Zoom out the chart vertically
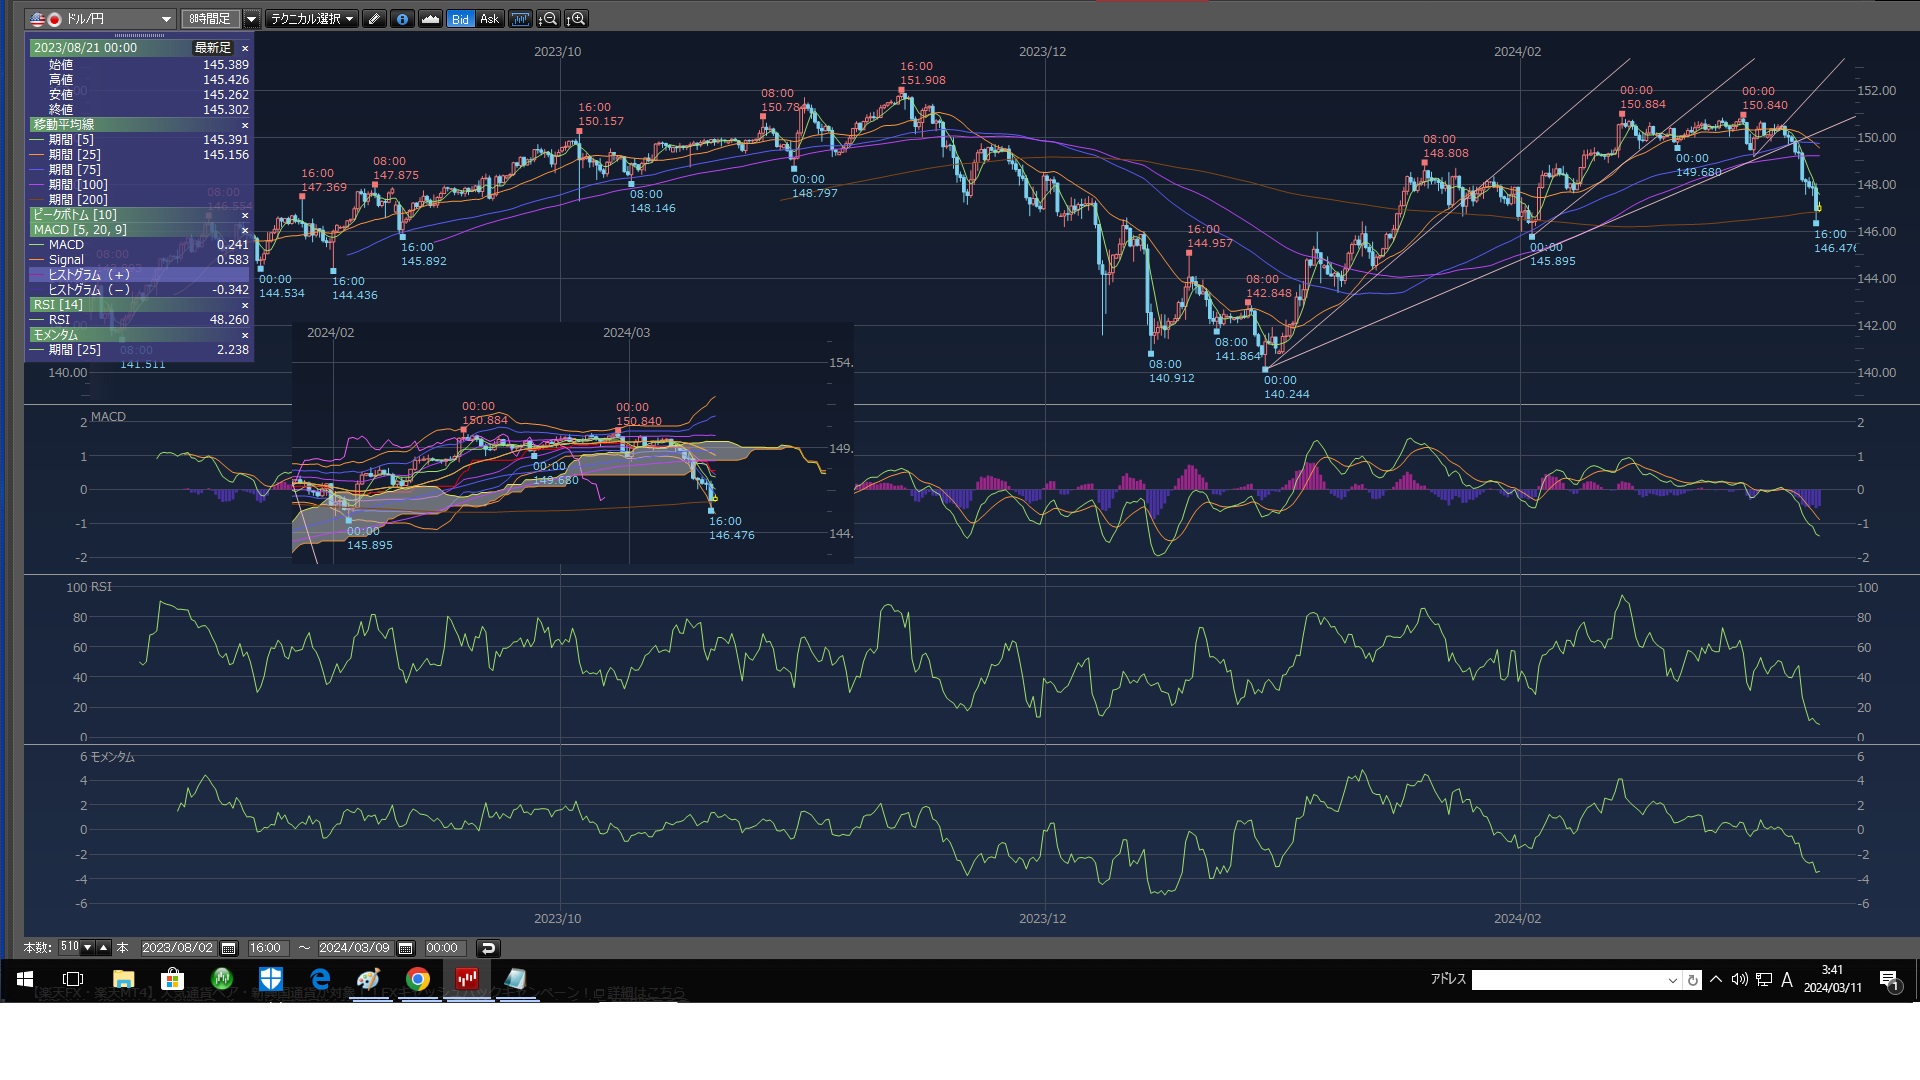This screenshot has width=1920, height=1080. point(548,19)
